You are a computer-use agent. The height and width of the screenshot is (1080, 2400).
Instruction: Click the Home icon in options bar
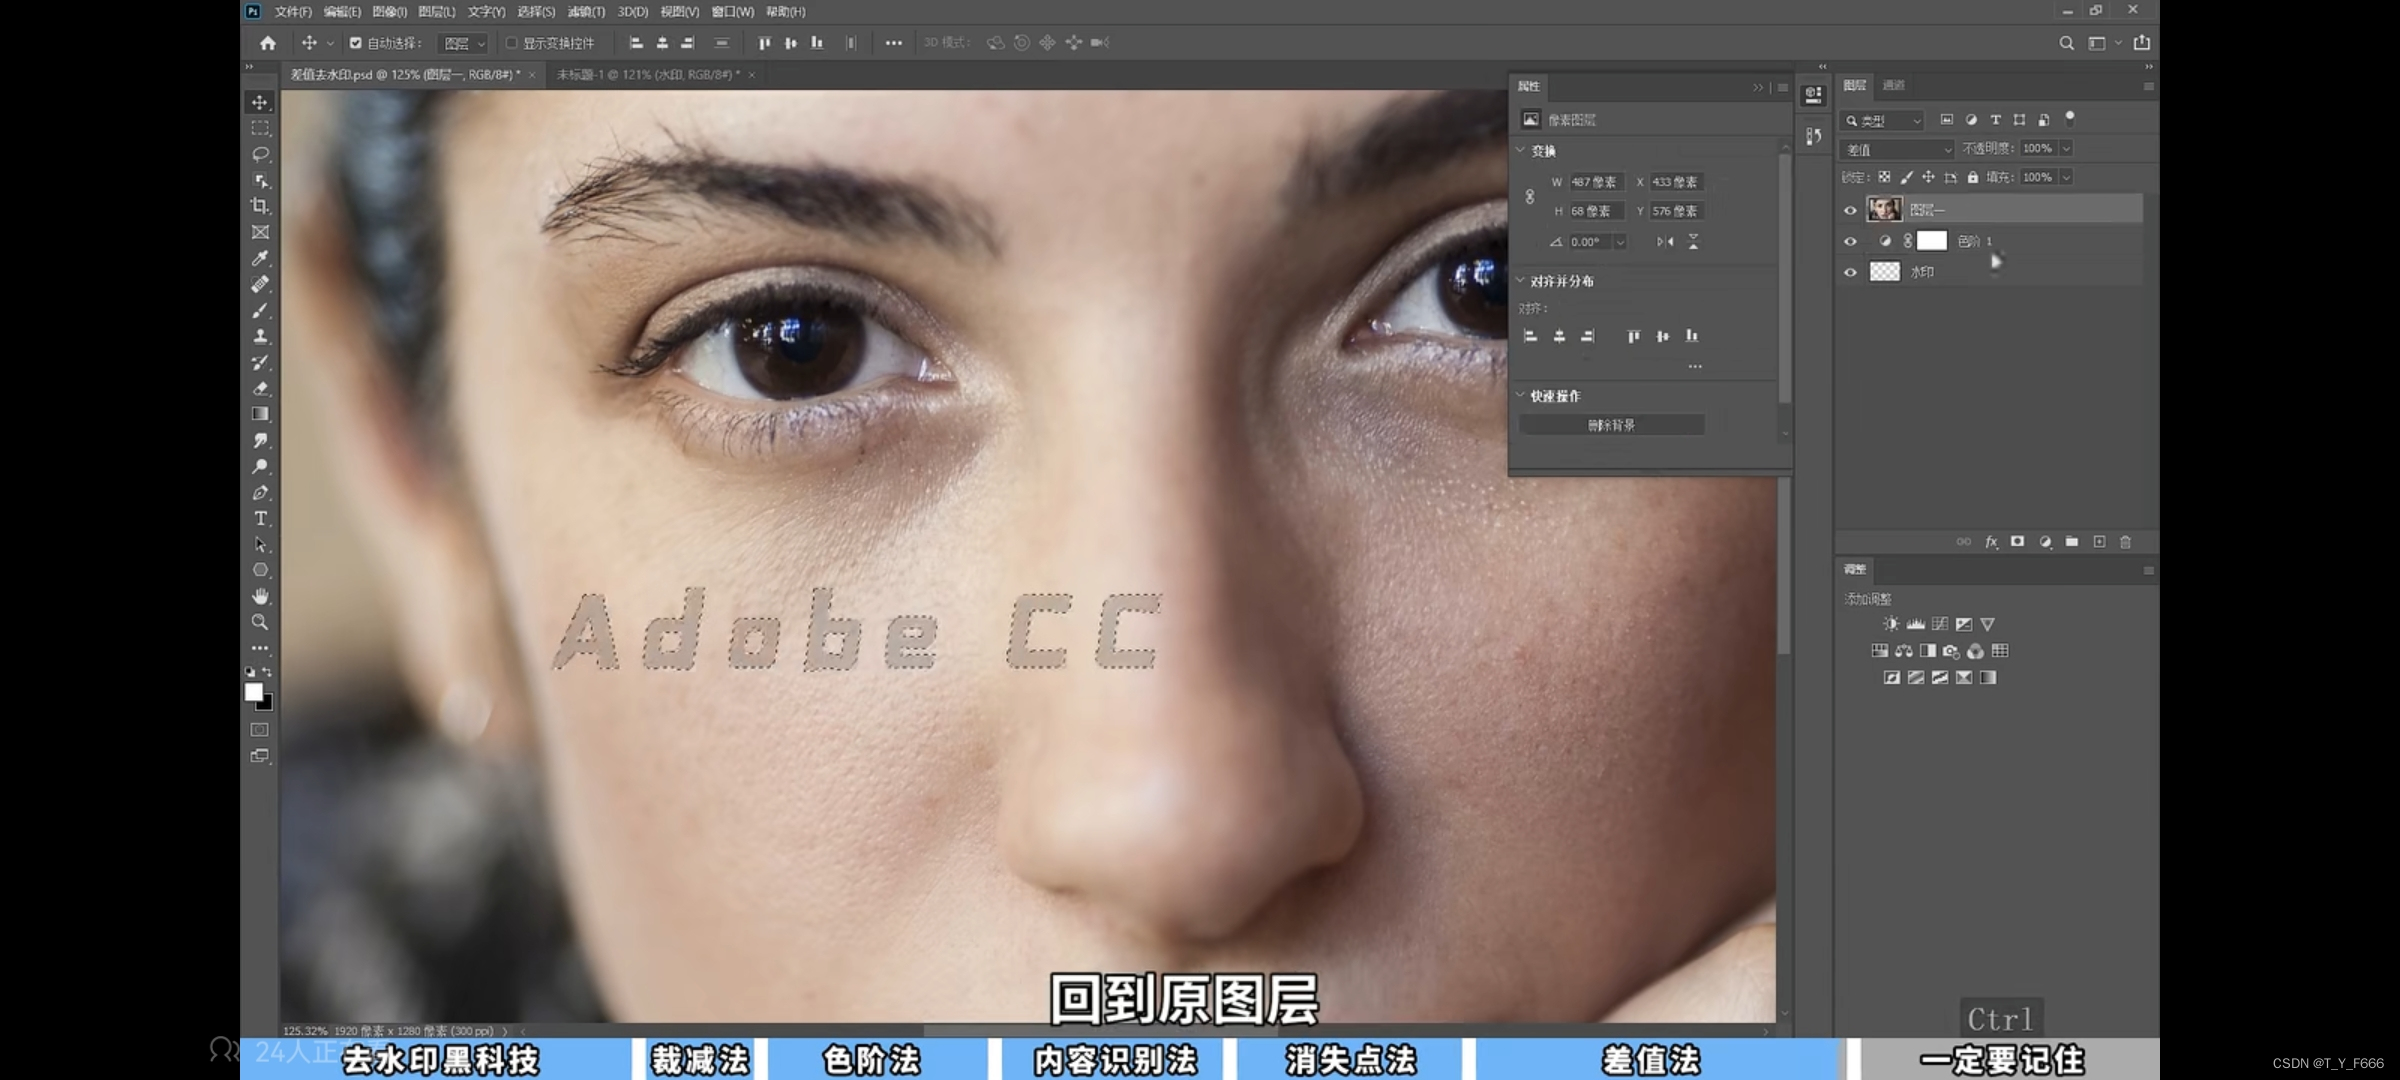pyautogui.click(x=268, y=43)
